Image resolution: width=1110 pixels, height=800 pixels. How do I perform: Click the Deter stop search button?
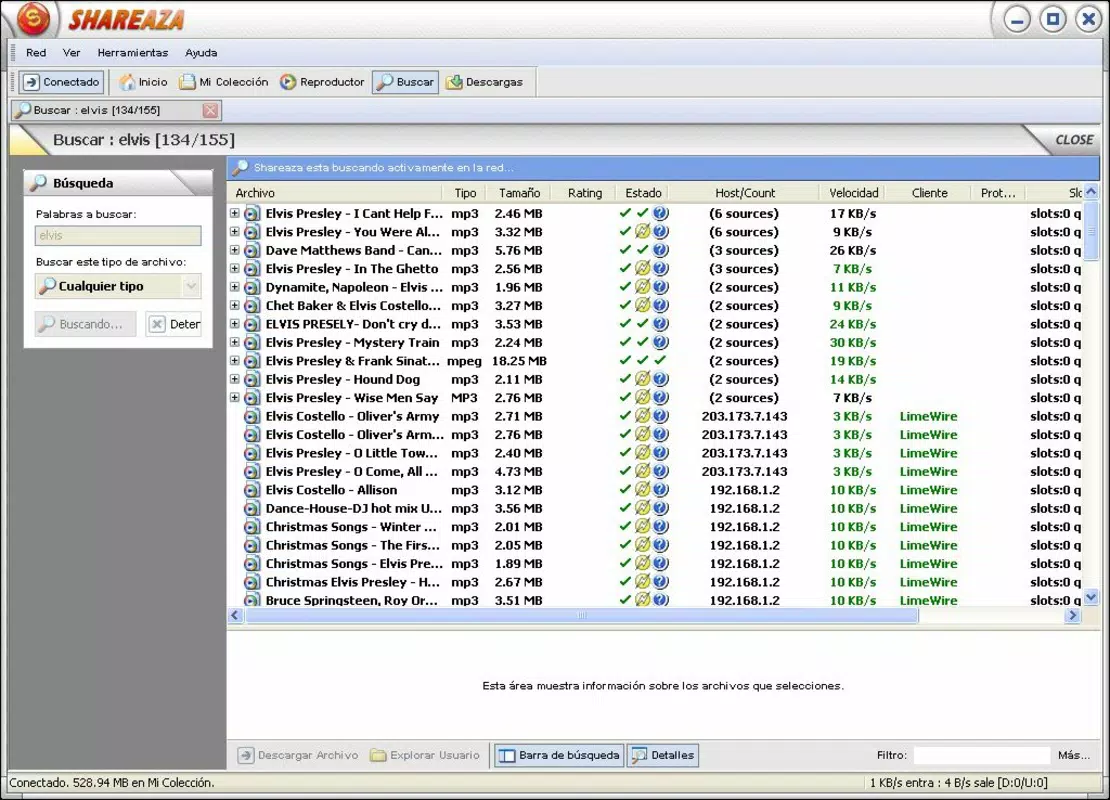tap(174, 324)
